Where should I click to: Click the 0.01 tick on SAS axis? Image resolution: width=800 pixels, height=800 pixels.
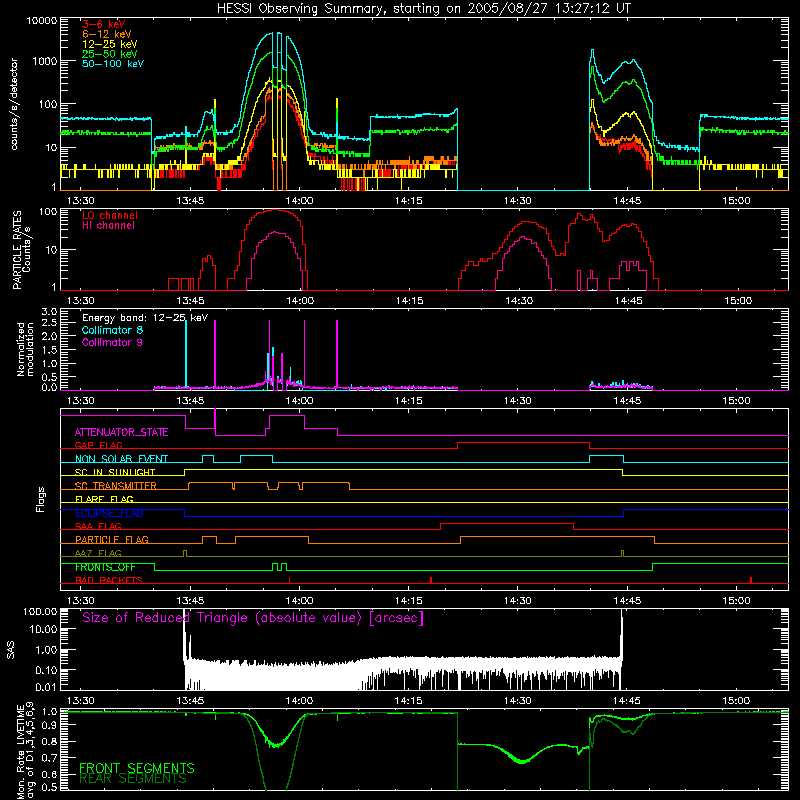click(46, 687)
